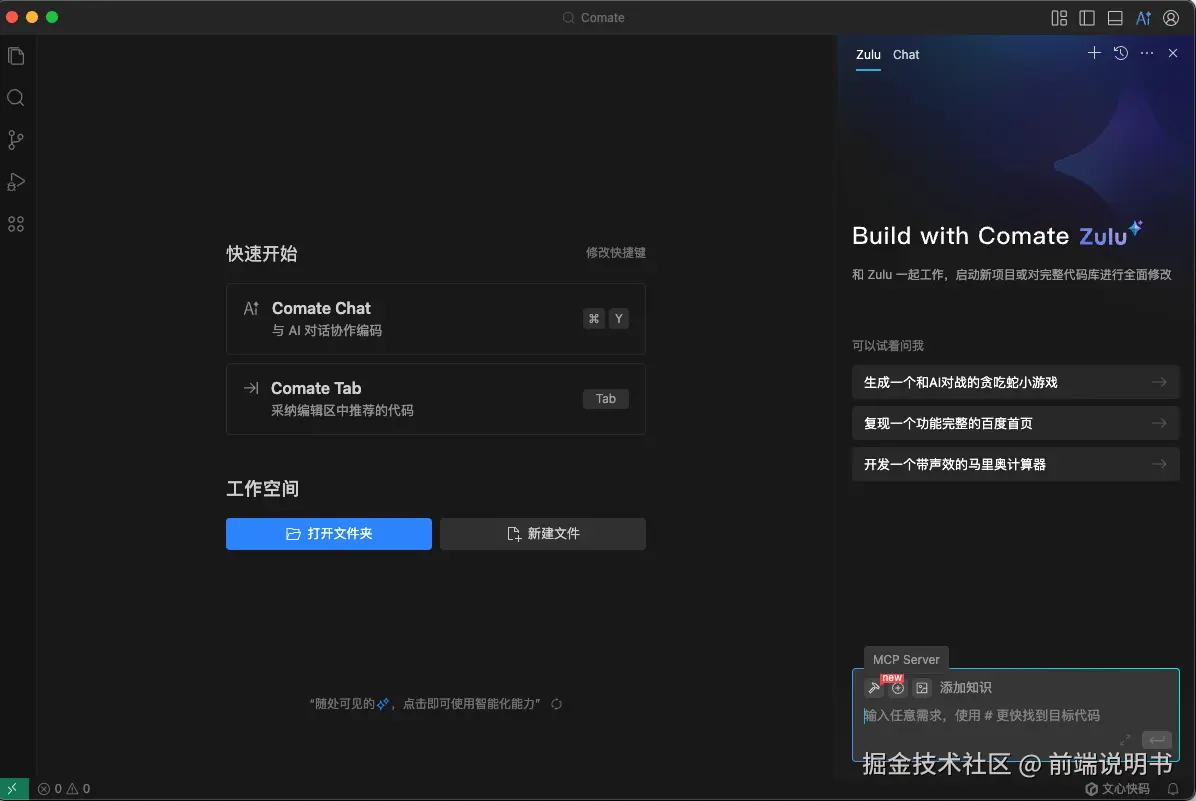Viewport: 1196px width, 801px height.
Task: Open the Extensions grid icon
Action: (x=16, y=224)
